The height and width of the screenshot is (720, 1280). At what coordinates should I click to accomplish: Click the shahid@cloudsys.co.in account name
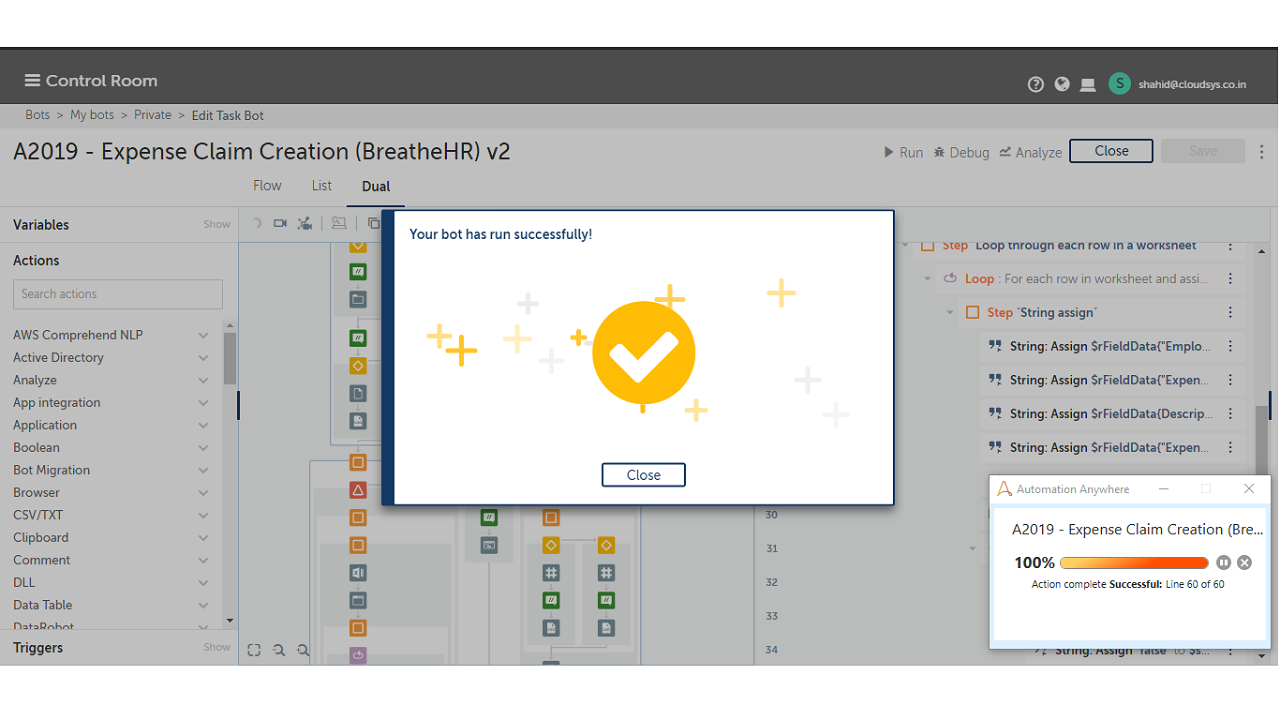click(x=1192, y=85)
